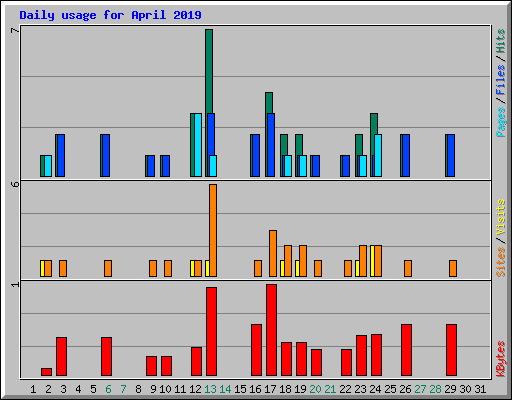This screenshot has width=512, height=400.
Task: Click the orange 'Sites' legend label
Action: [500, 262]
